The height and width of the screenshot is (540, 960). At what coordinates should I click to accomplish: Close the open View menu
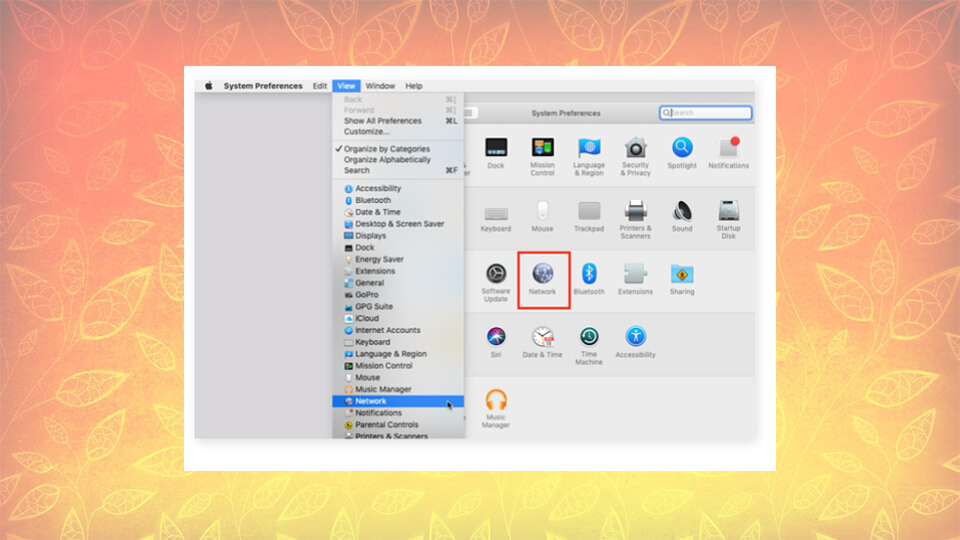pos(346,86)
